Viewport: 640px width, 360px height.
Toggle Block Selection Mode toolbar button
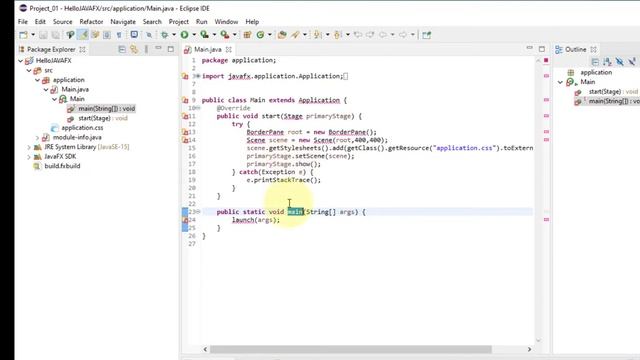coord(107,35)
